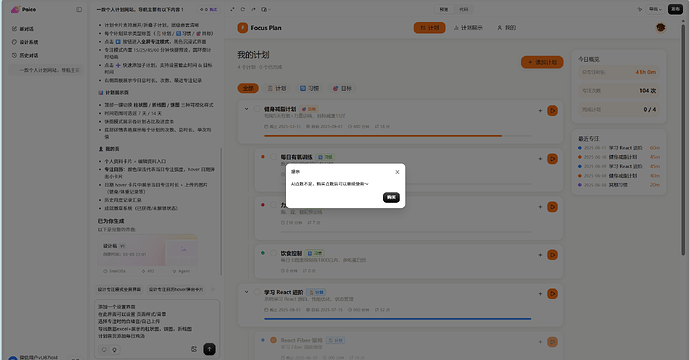The width and height of the screenshot is (690, 360).
Task: Collapse the 学习 React 进阶 card chevron
Action: [246, 292]
